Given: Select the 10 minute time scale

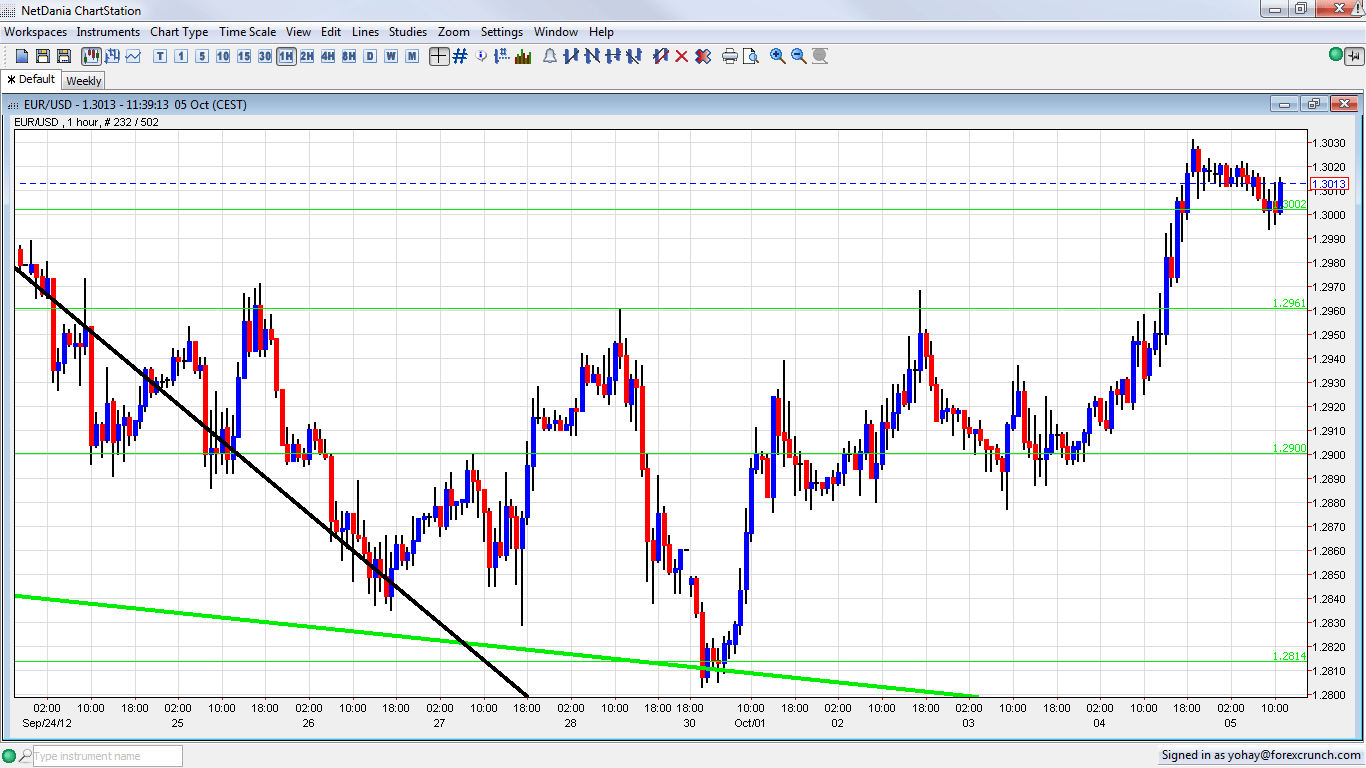Looking at the screenshot, I should (x=223, y=56).
